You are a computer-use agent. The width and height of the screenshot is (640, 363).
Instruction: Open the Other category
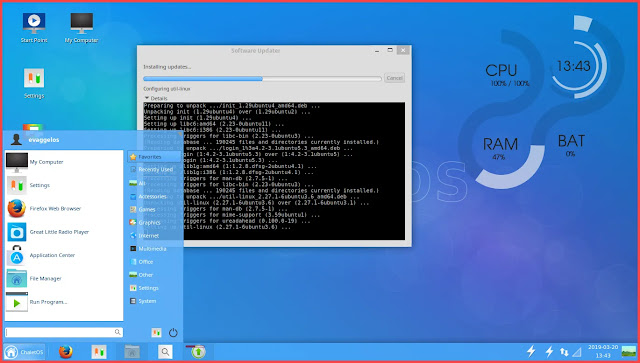pos(154,275)
